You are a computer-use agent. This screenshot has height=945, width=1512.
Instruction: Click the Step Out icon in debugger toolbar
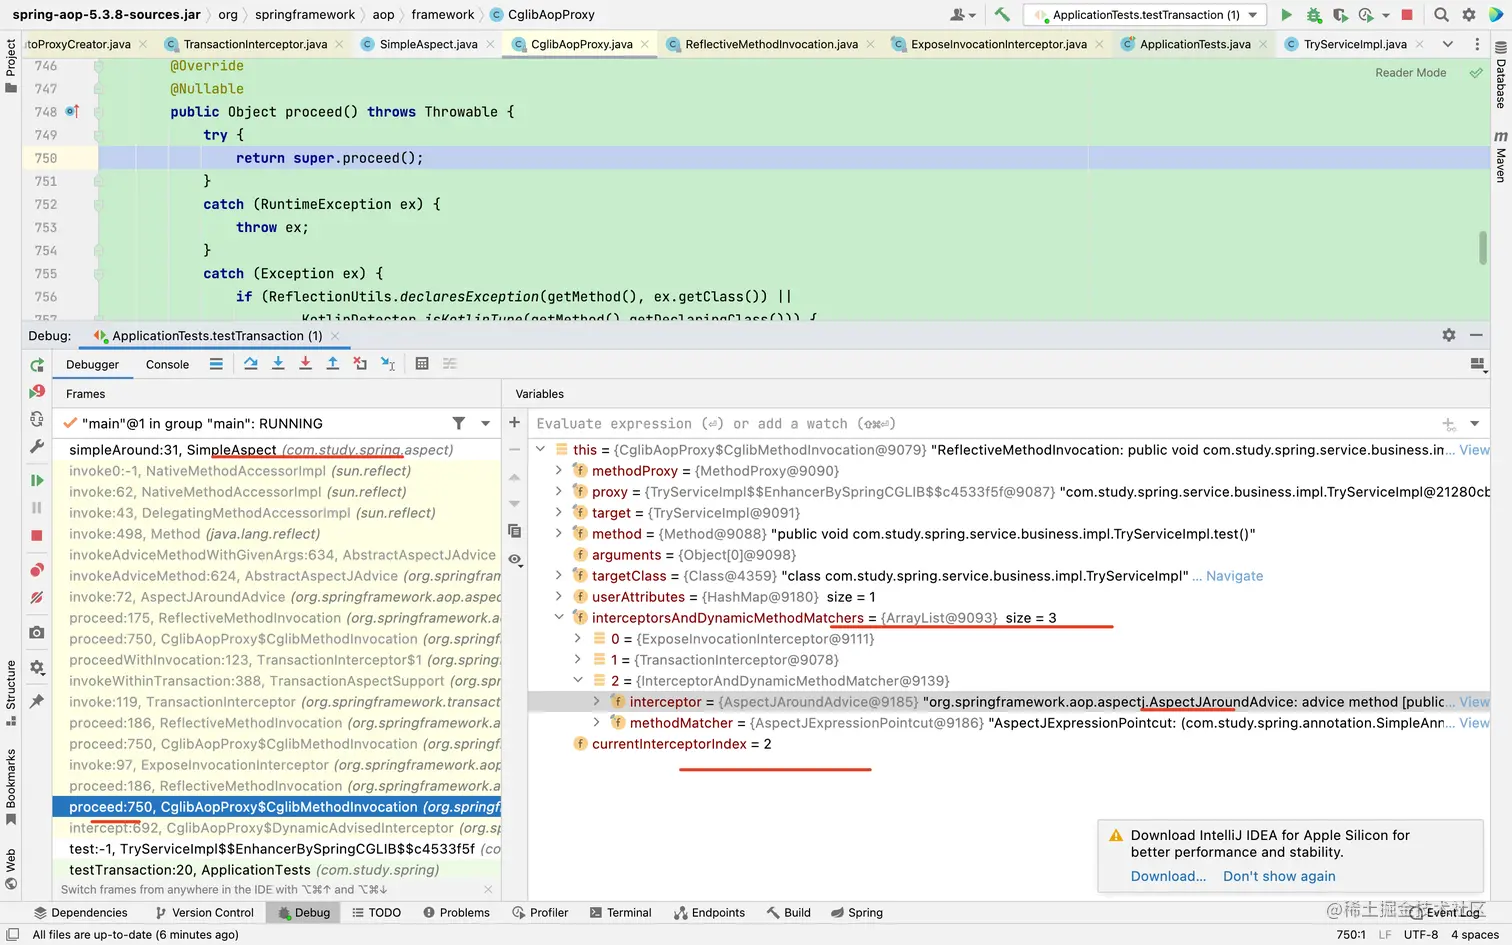click(x=333, y=364)
